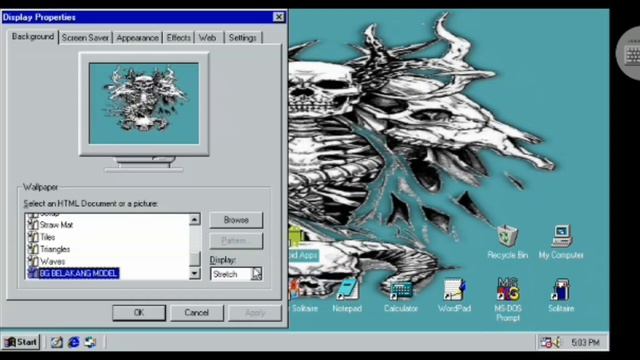Click the tray icon left of the speaker

(545, 342)
